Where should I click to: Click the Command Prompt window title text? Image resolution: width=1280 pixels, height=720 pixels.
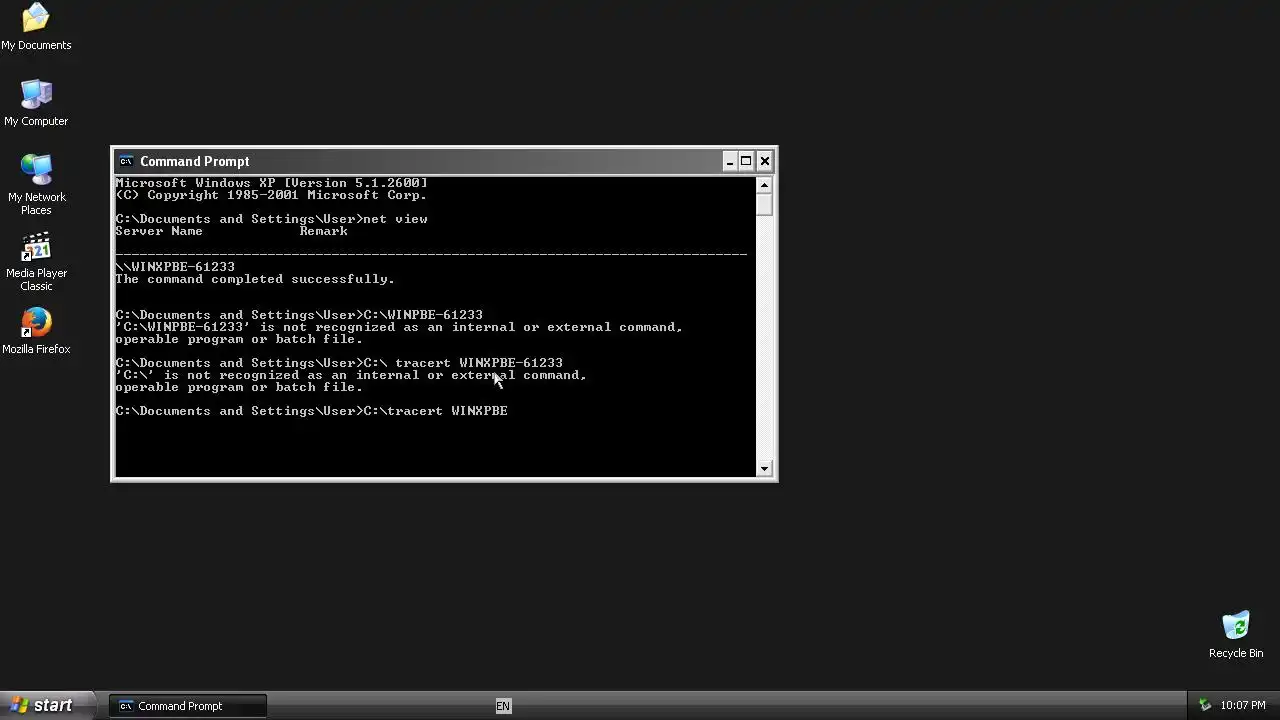195,161
